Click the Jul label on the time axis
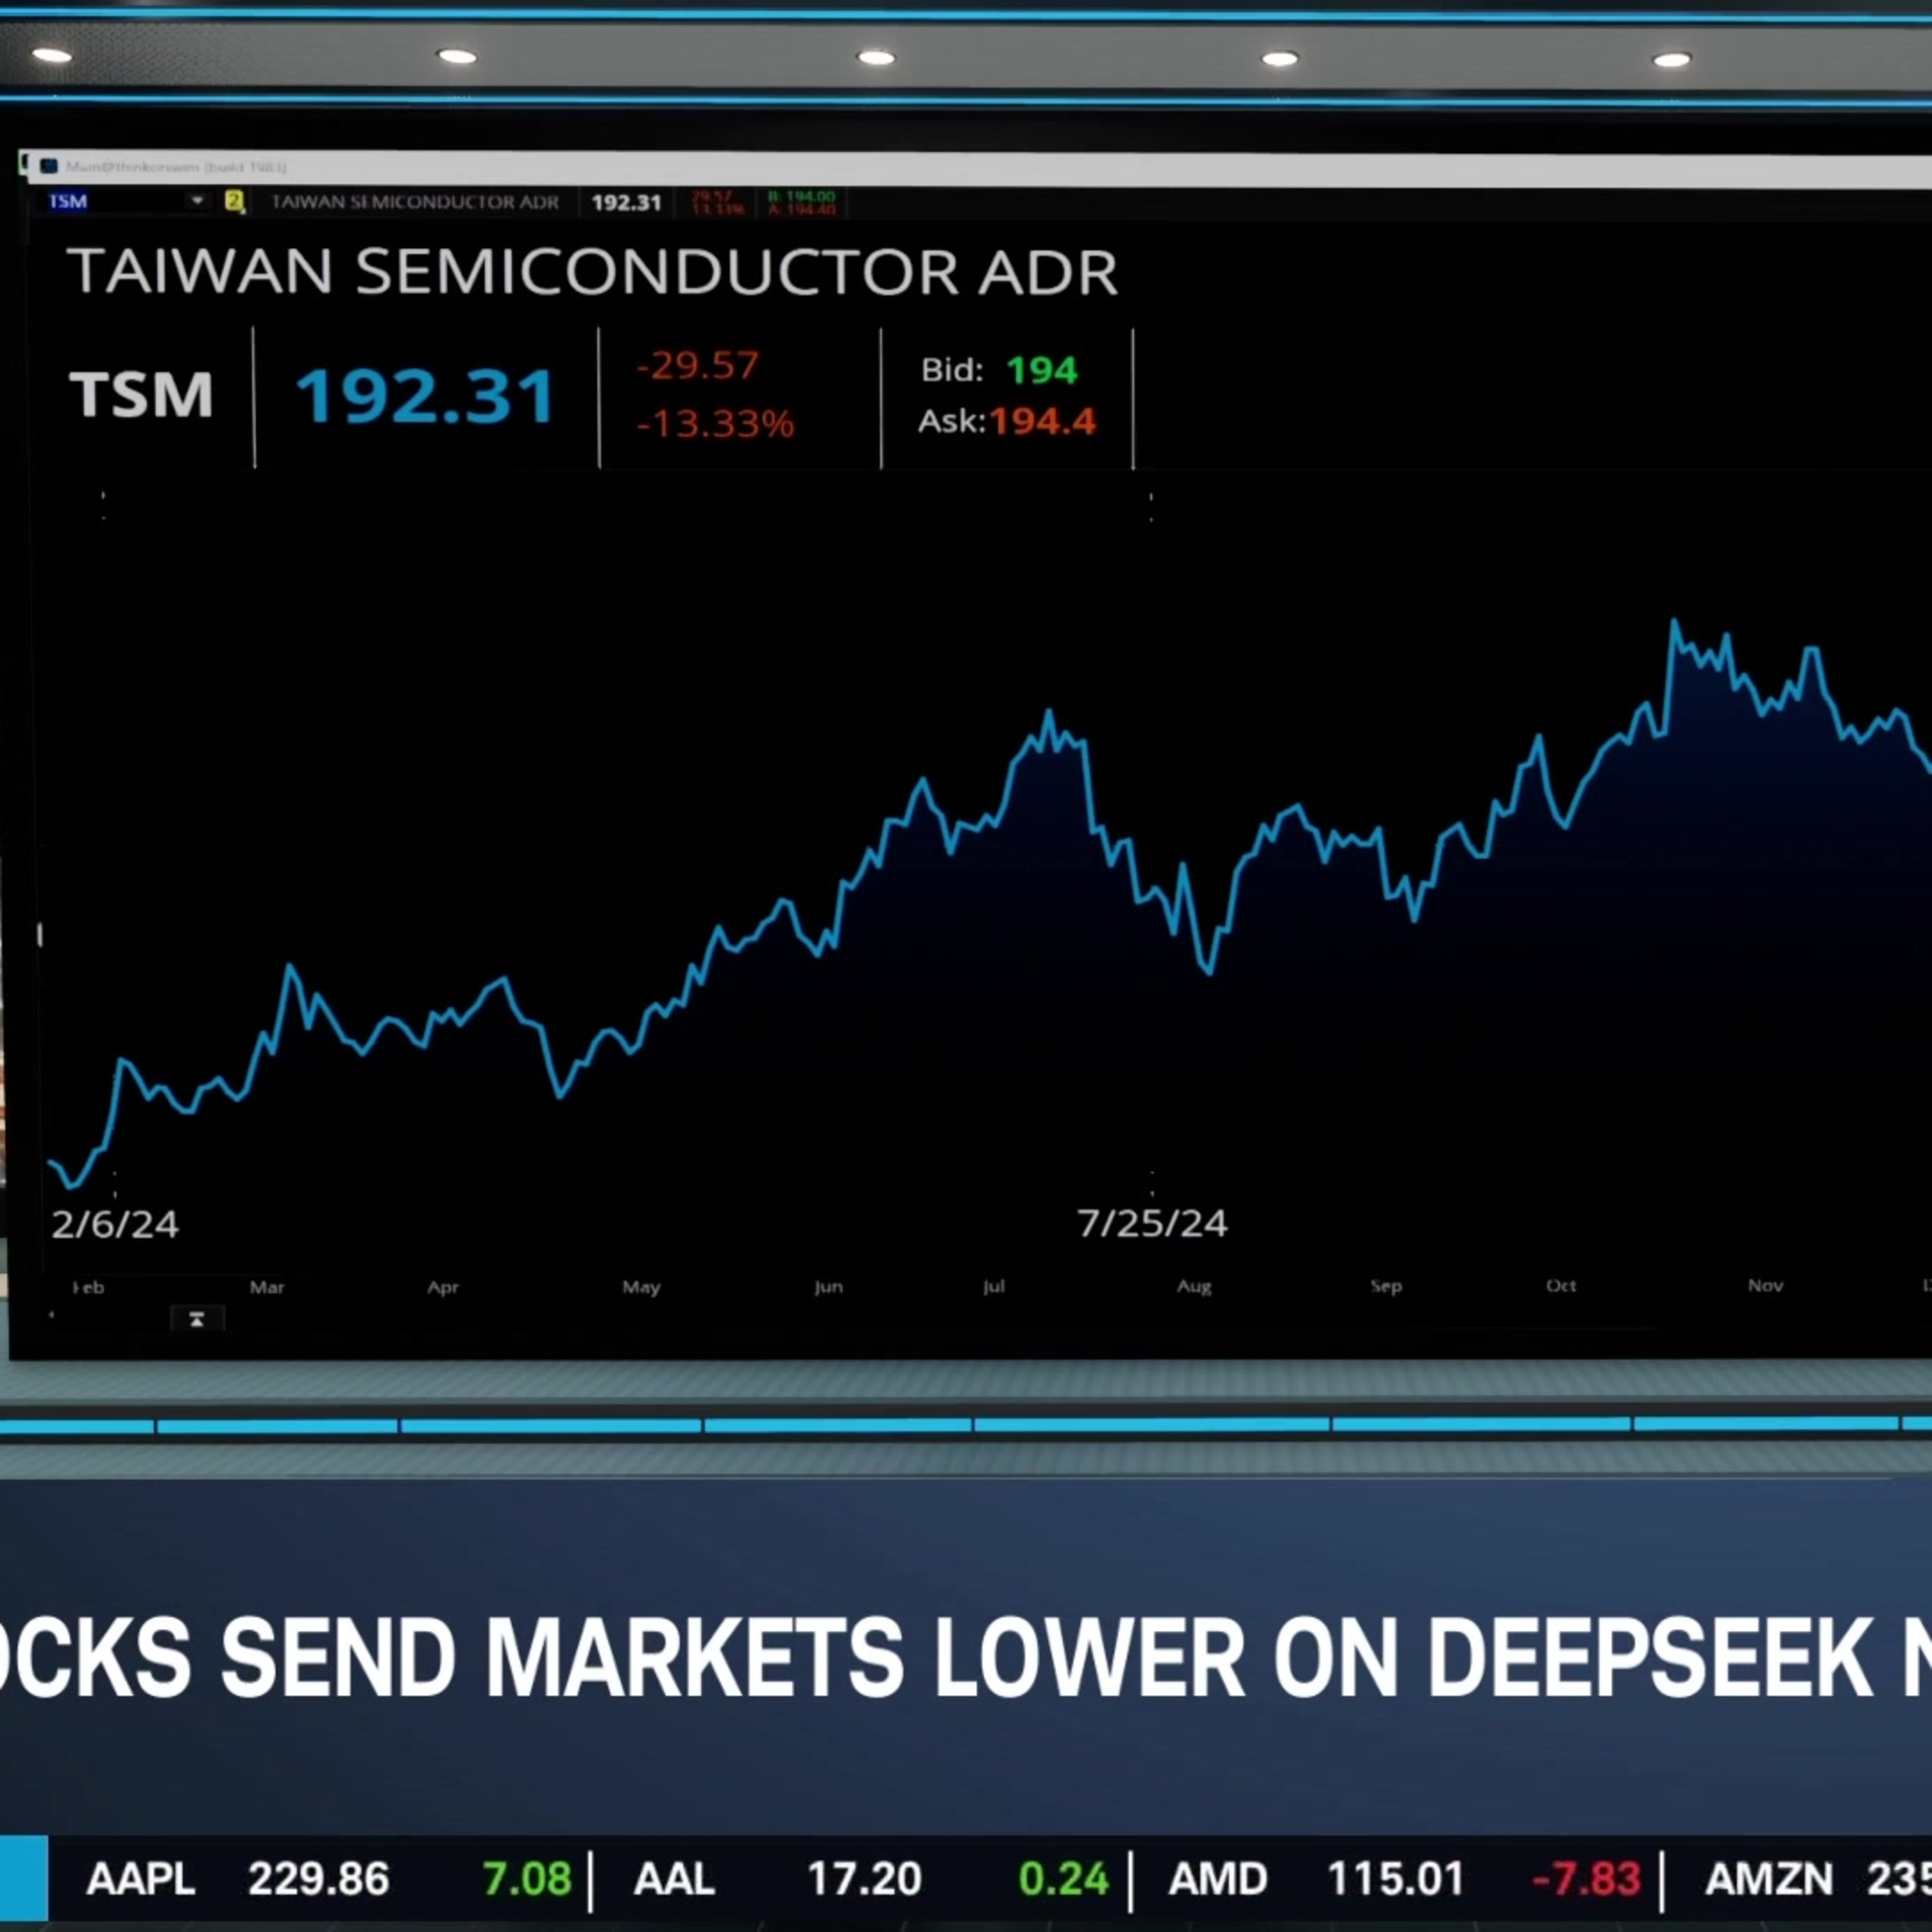 click(993, 1286)
